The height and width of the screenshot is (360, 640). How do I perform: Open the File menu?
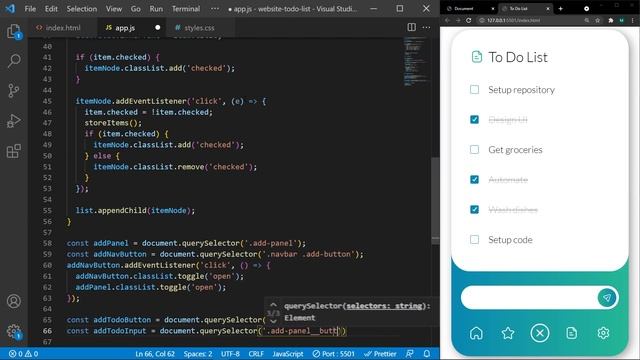pyautogui.click(x=30, y=9)
